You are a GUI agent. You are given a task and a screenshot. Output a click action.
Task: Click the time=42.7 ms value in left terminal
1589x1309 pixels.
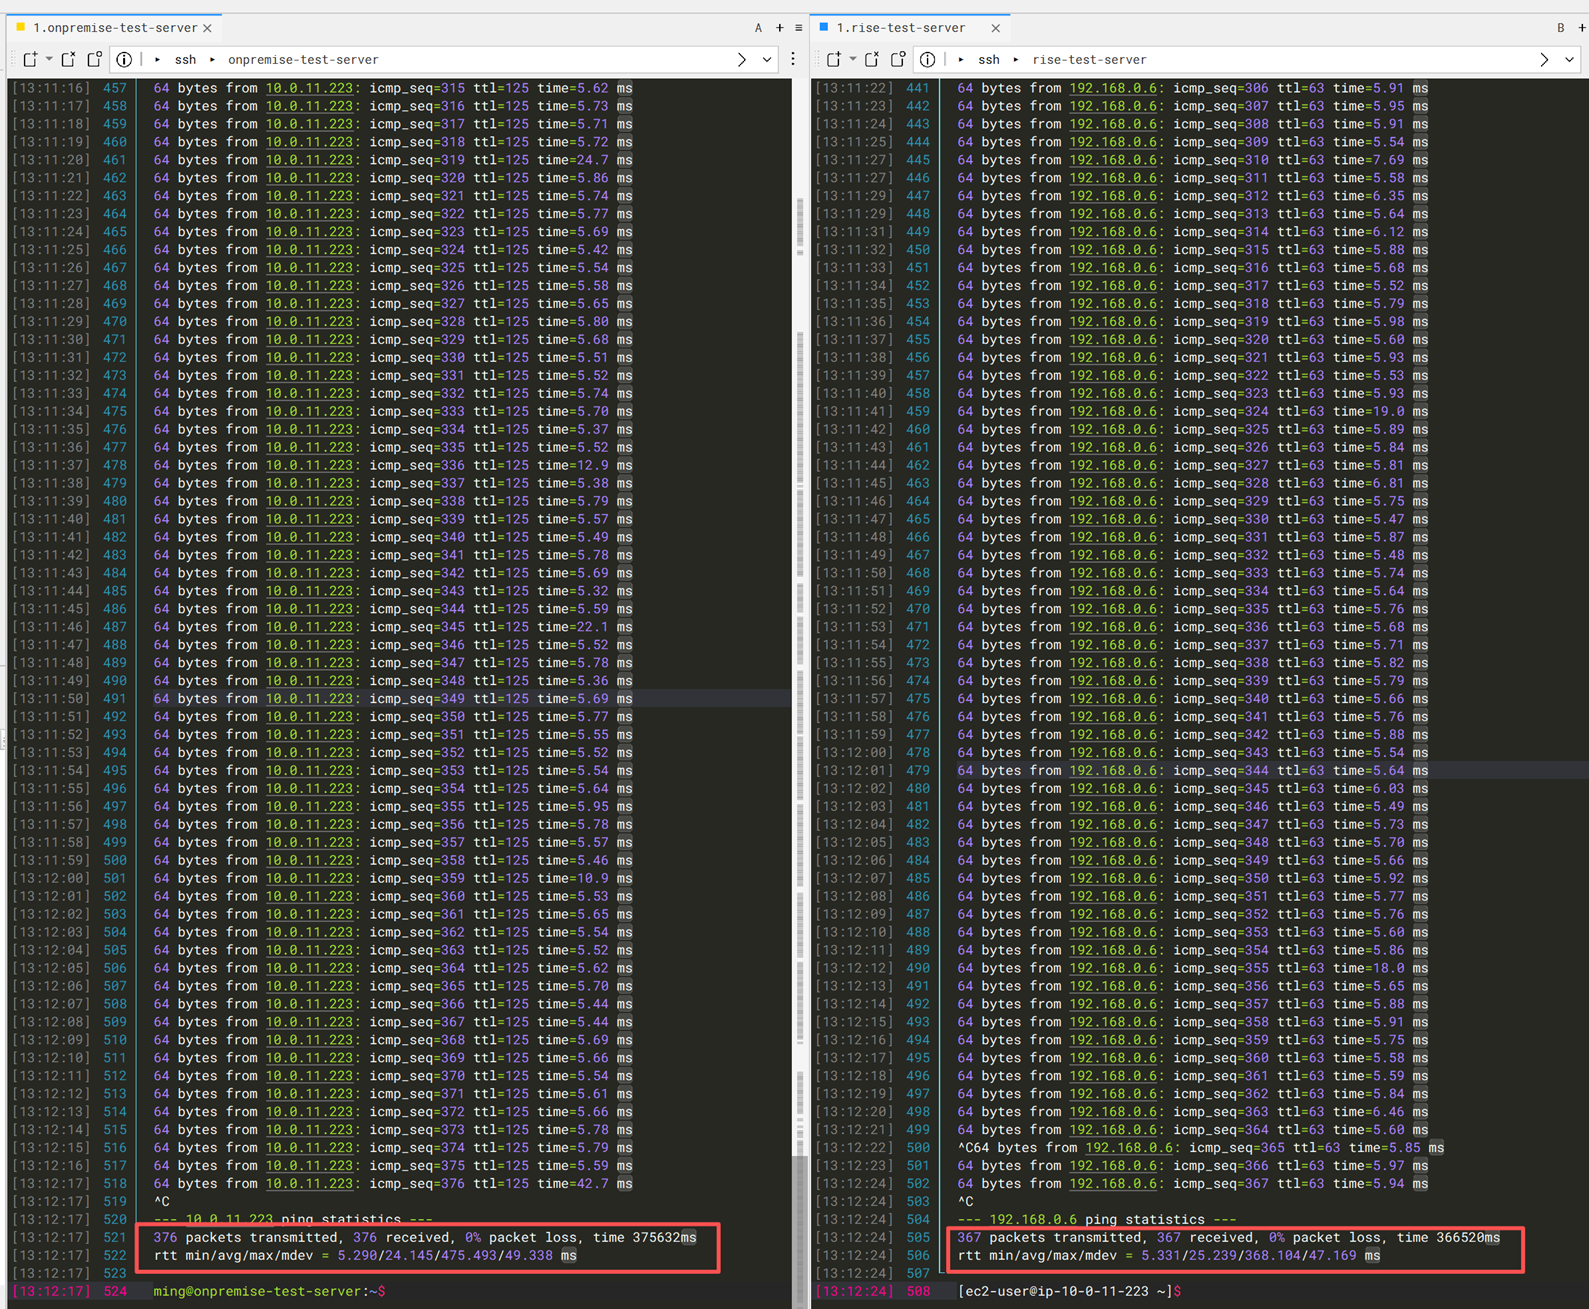click(x=585, y=1184)
